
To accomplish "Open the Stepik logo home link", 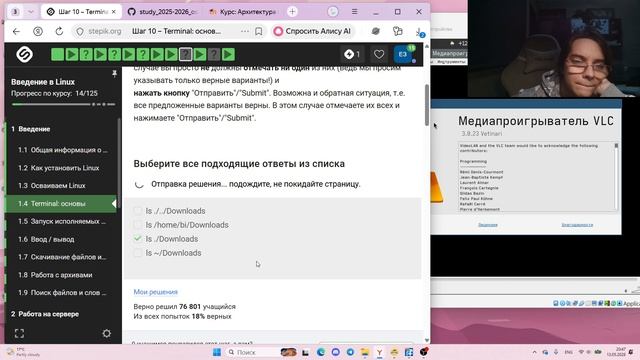I will pos(24,54).
